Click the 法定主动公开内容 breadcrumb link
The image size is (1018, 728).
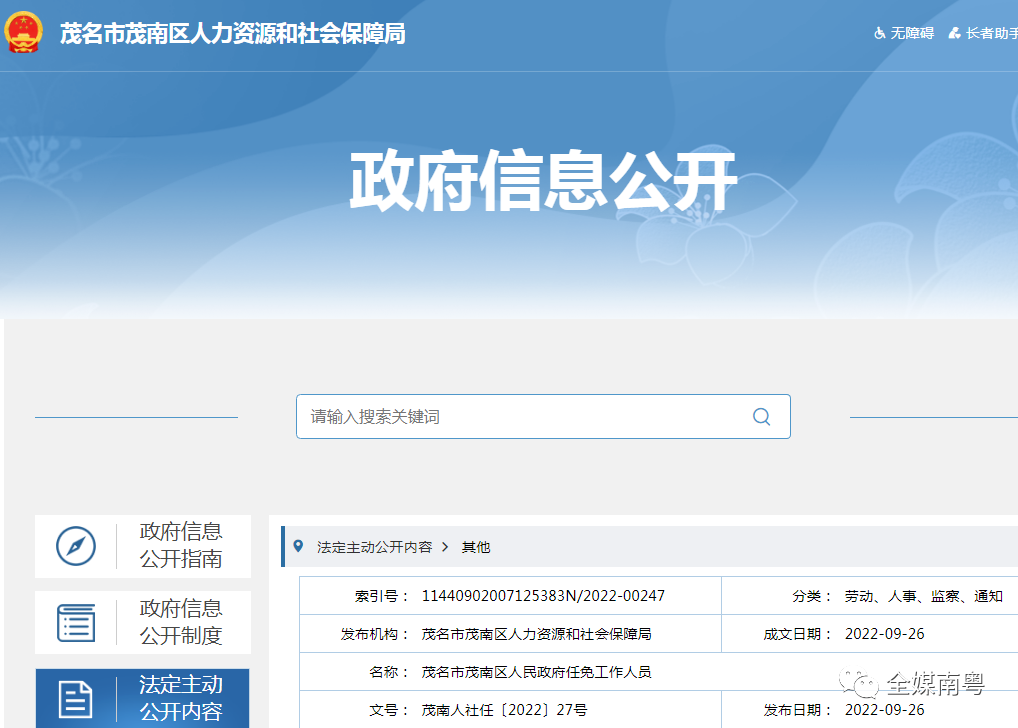(x=375, y=547)
